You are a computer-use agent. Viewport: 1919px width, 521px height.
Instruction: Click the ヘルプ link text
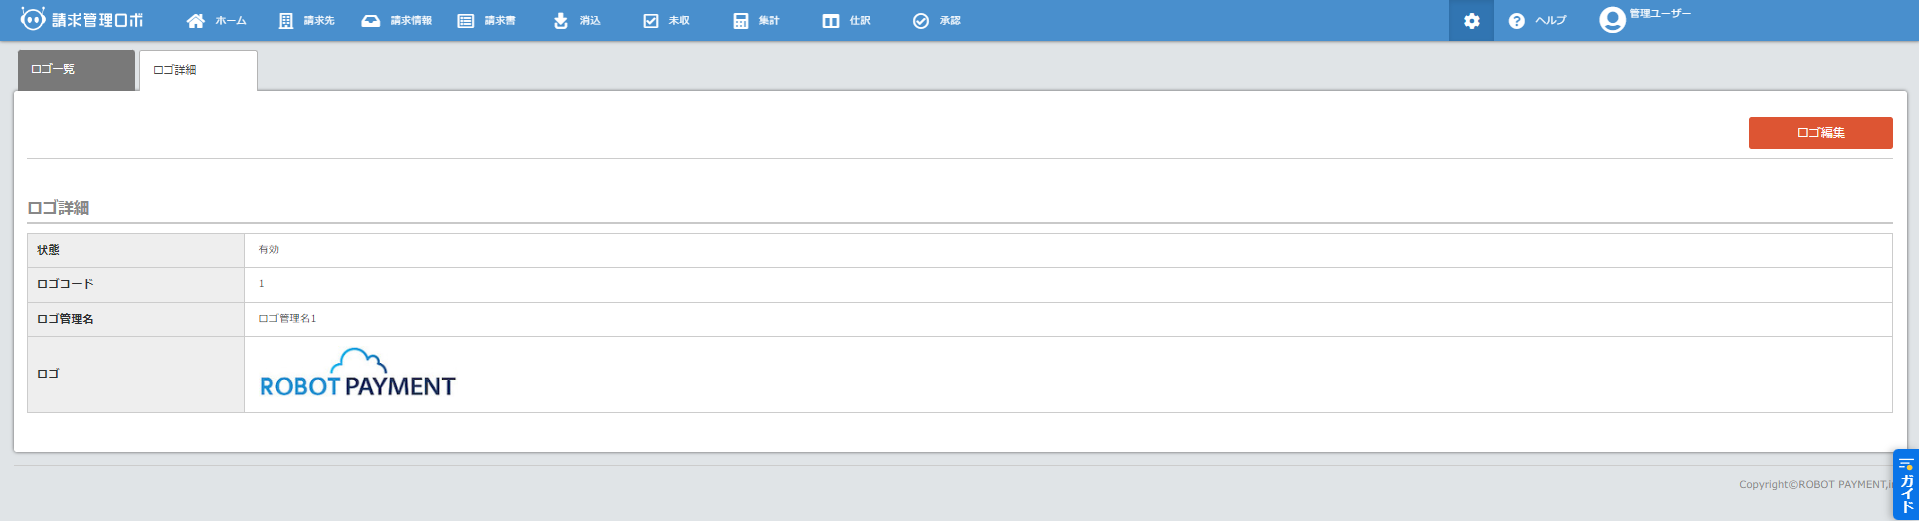click(x=1551, y=21)
